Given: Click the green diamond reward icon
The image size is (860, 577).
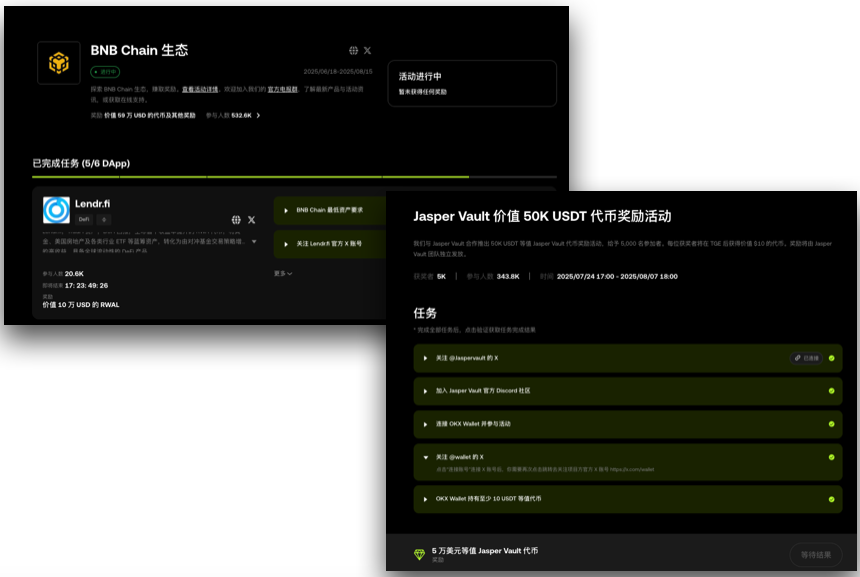Looking at the screenshot, I should [x=420, y=555].
